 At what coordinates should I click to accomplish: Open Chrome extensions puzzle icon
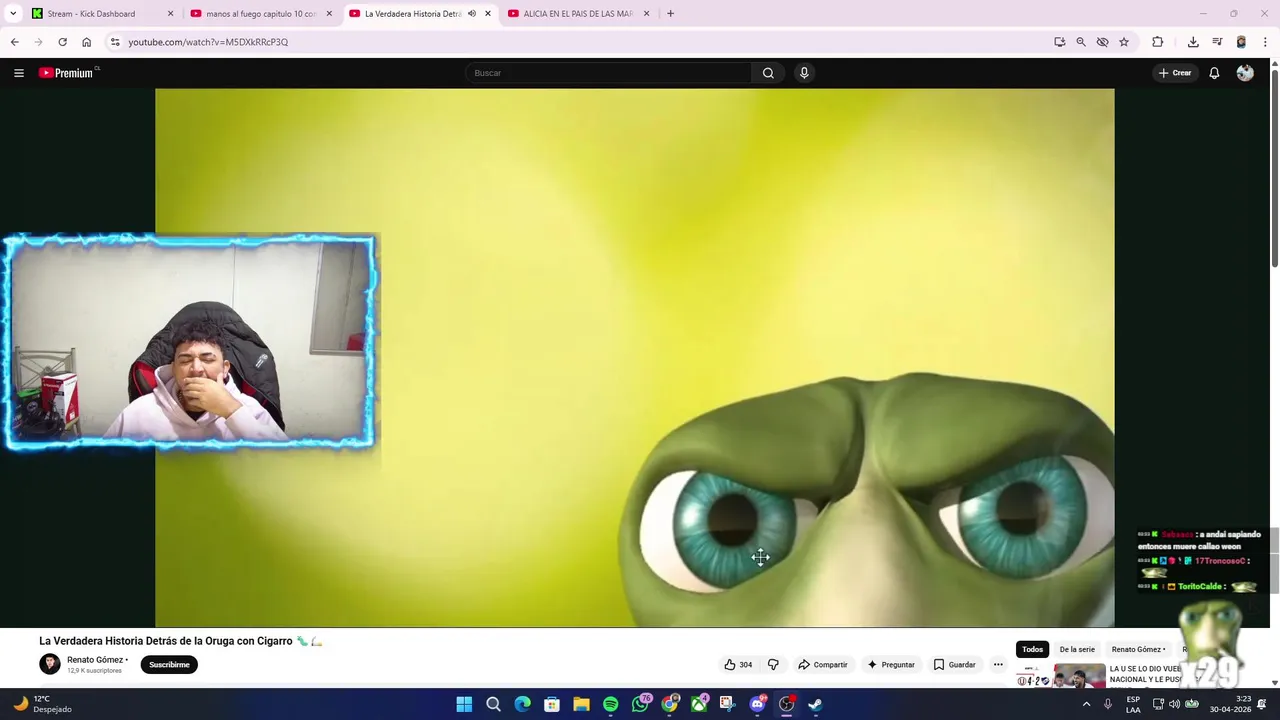pyautogui.click(x=1157, y=42)
